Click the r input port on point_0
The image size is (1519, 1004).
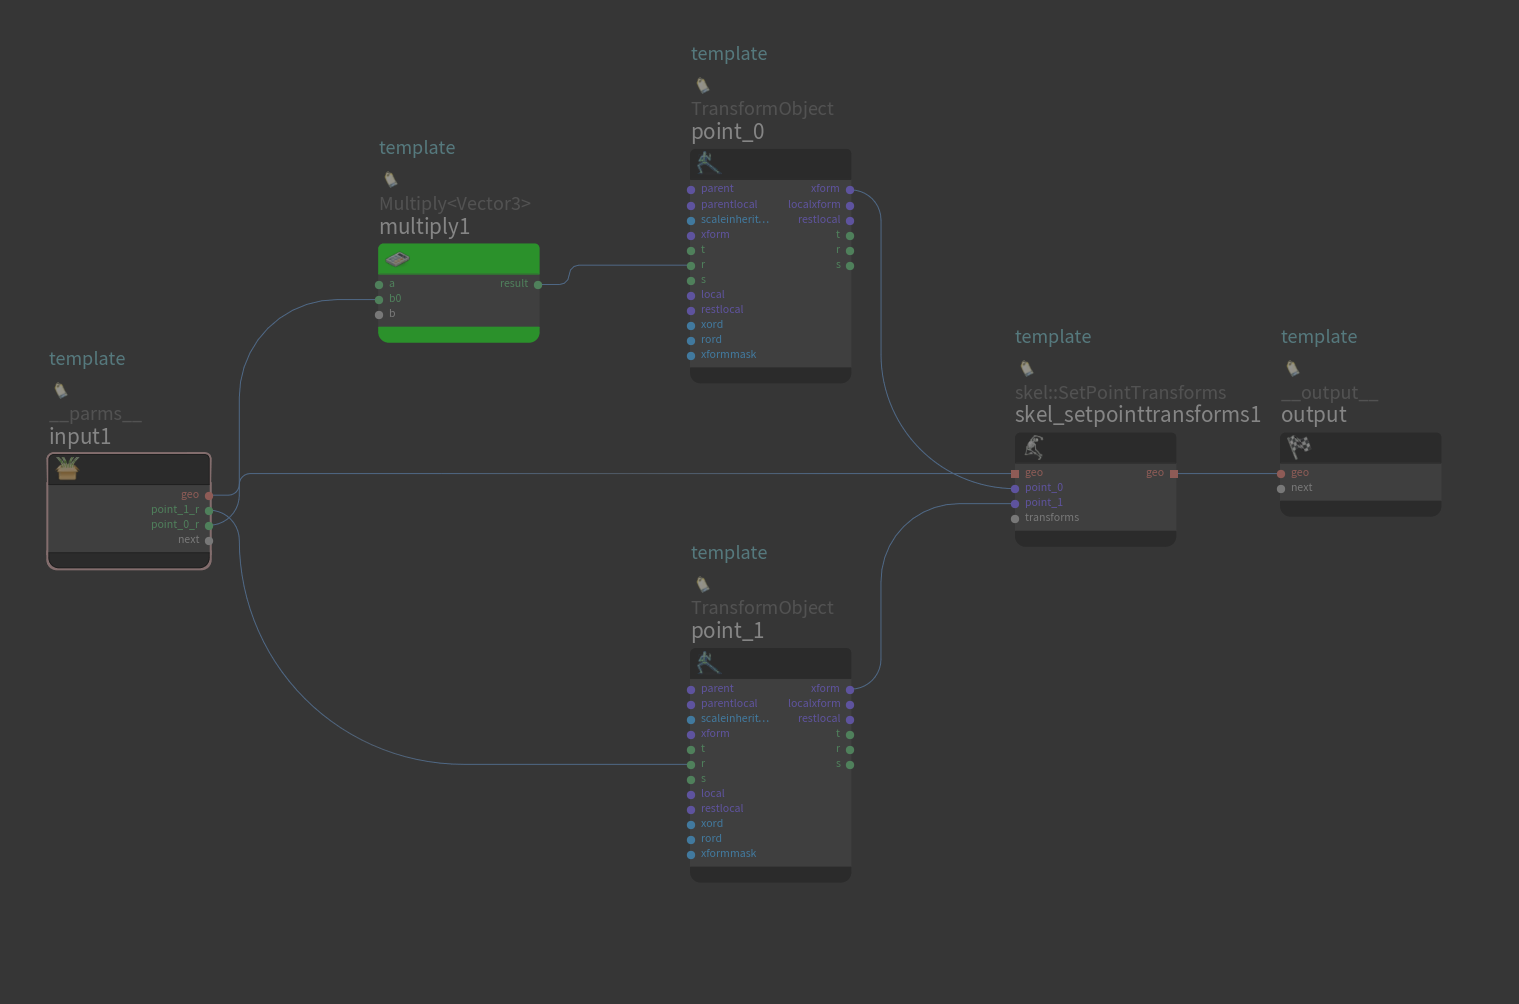(x=691, y=265)
